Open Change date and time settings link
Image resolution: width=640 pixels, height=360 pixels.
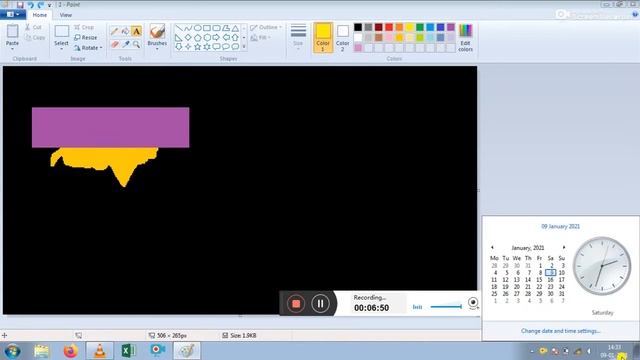(560, 331)
